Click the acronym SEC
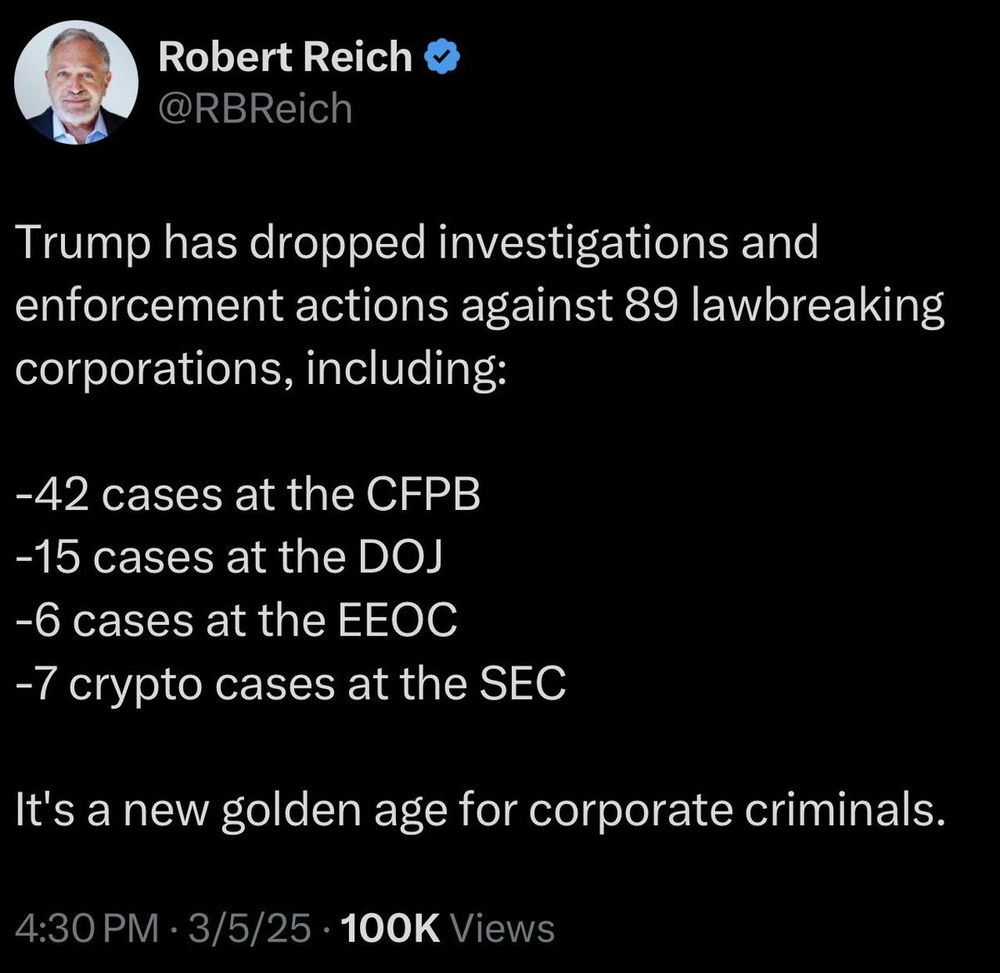Viewport: 1000px width, 973px height. (x=522, y=683)
